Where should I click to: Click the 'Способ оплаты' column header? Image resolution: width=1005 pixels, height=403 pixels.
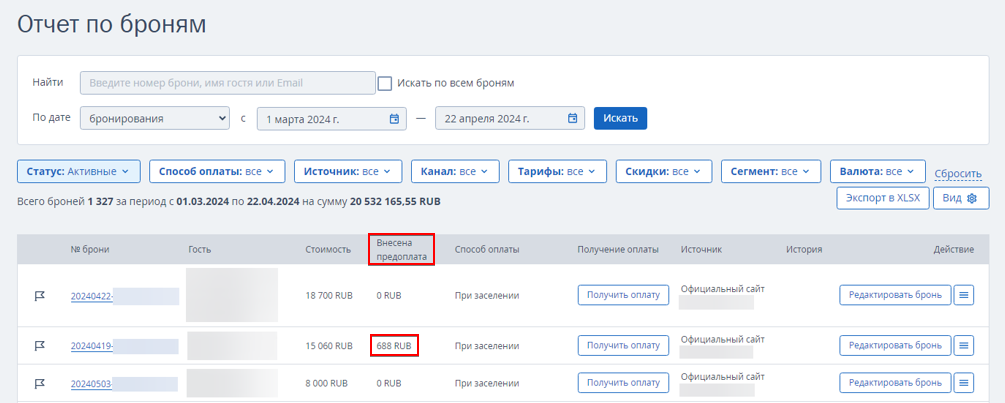pos(486,249)
